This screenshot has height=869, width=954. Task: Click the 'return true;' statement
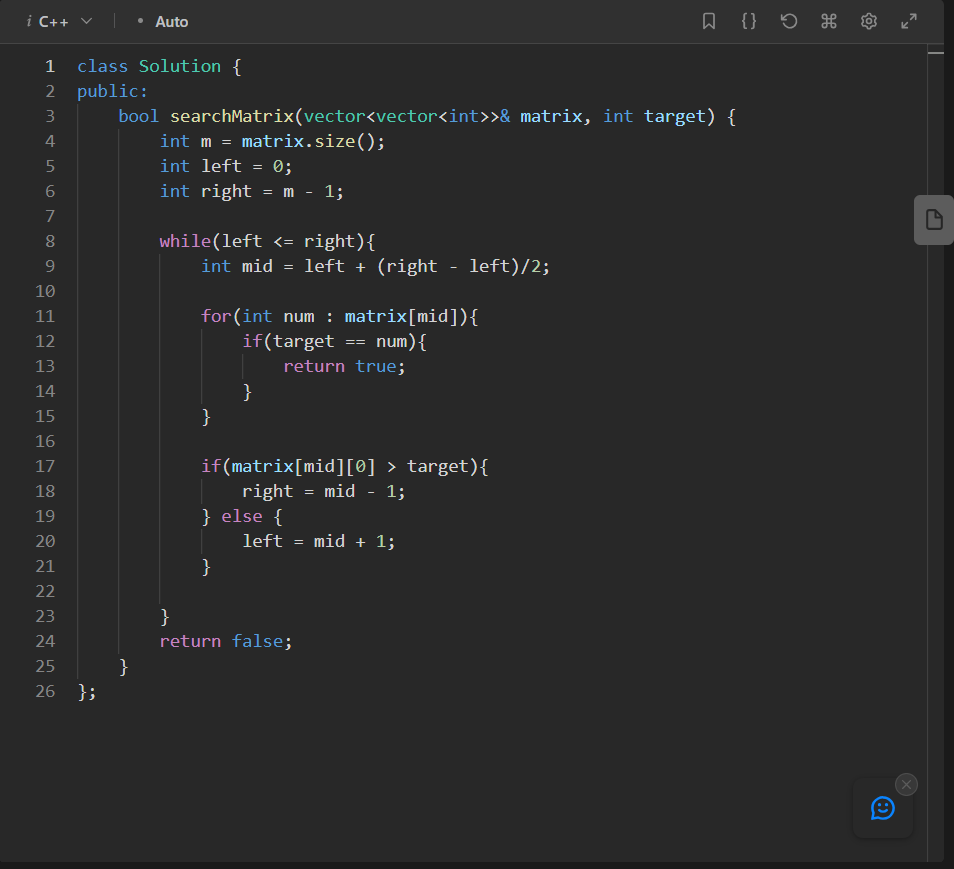click(344, 366)
